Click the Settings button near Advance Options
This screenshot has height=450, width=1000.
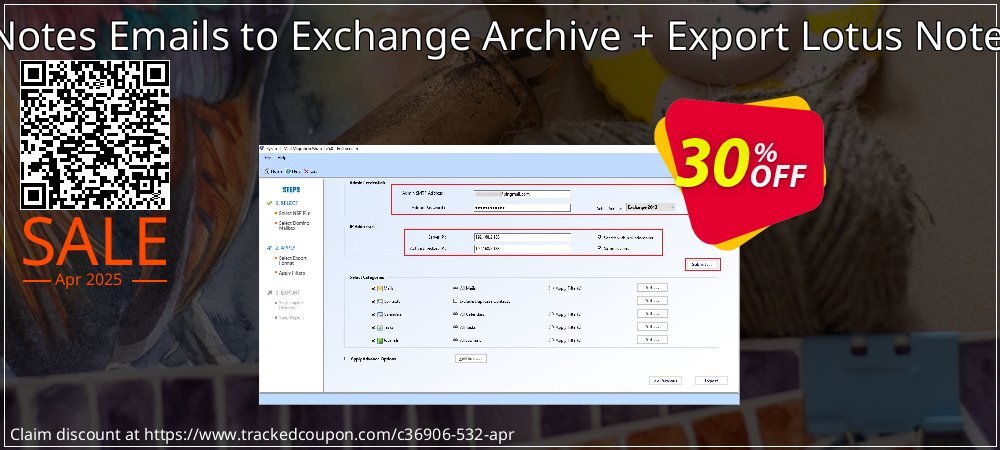[x=471, y=359]
